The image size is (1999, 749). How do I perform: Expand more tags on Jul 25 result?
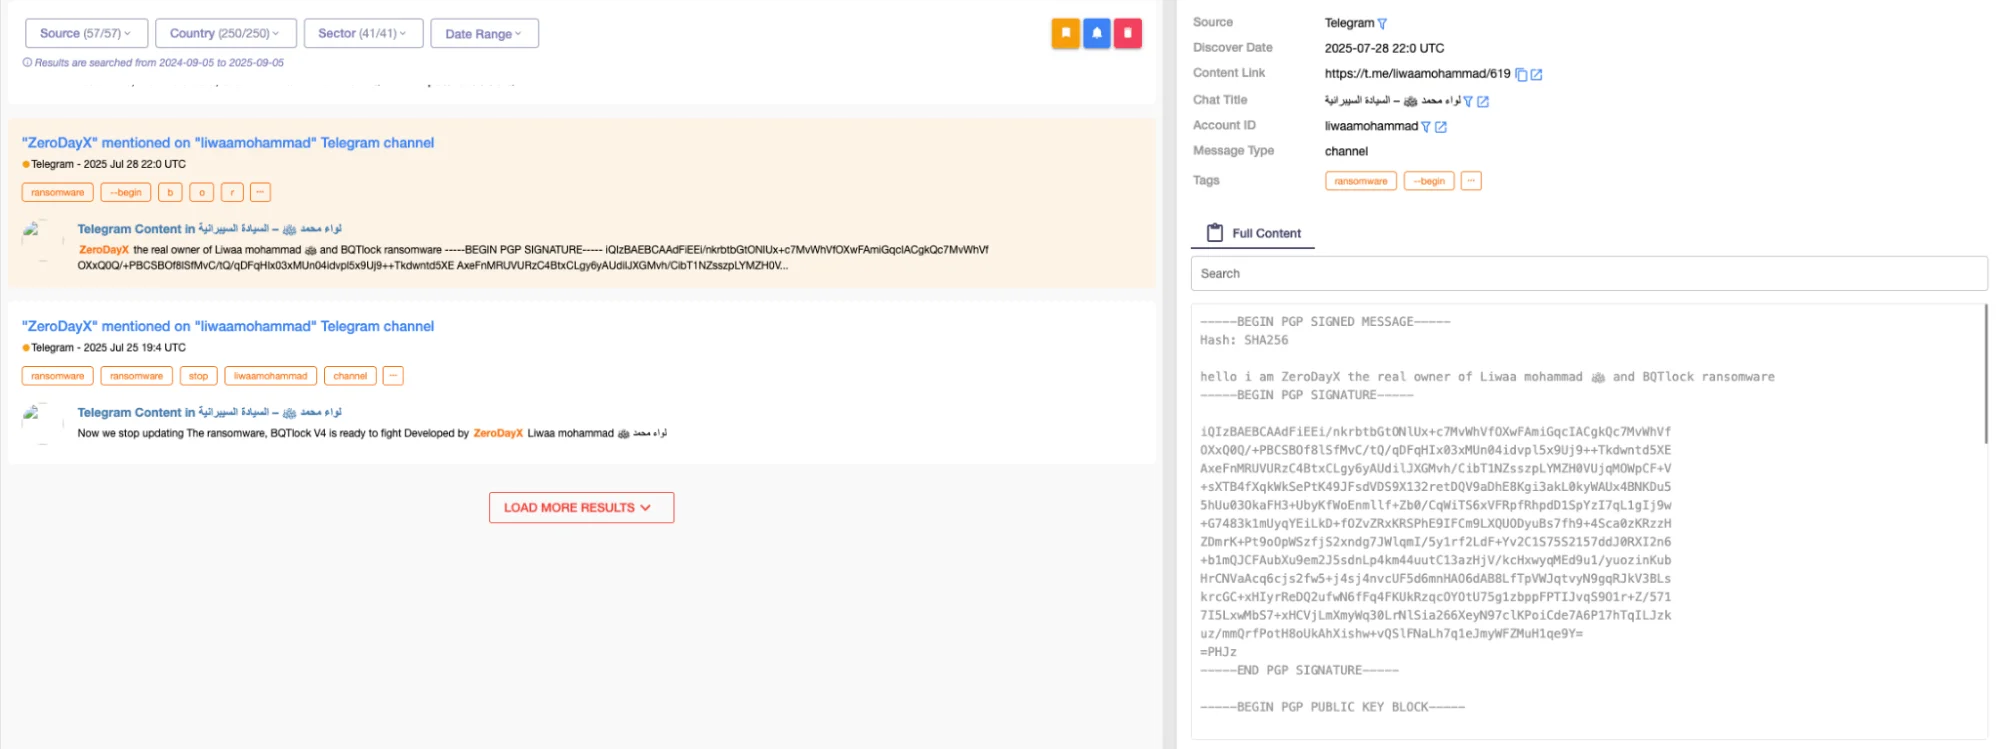pyautogui.click(x=393, y=376)
